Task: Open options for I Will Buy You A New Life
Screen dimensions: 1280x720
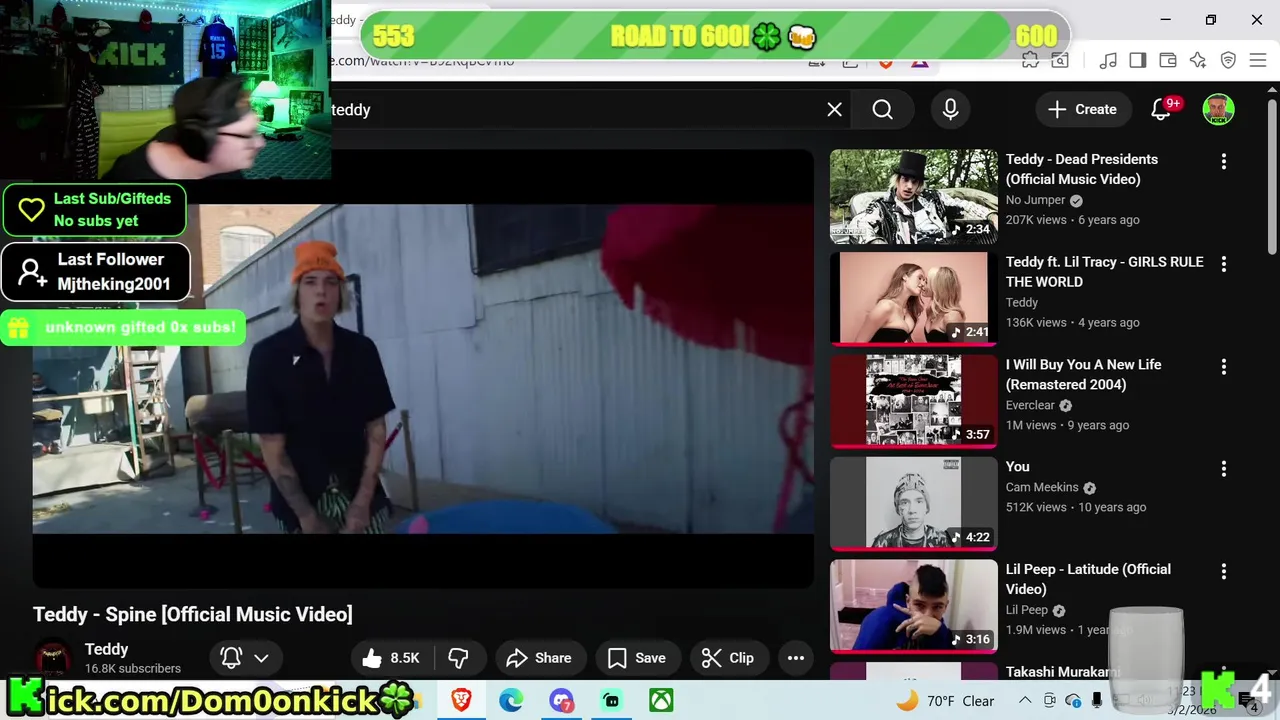Action: [1223, 367]
